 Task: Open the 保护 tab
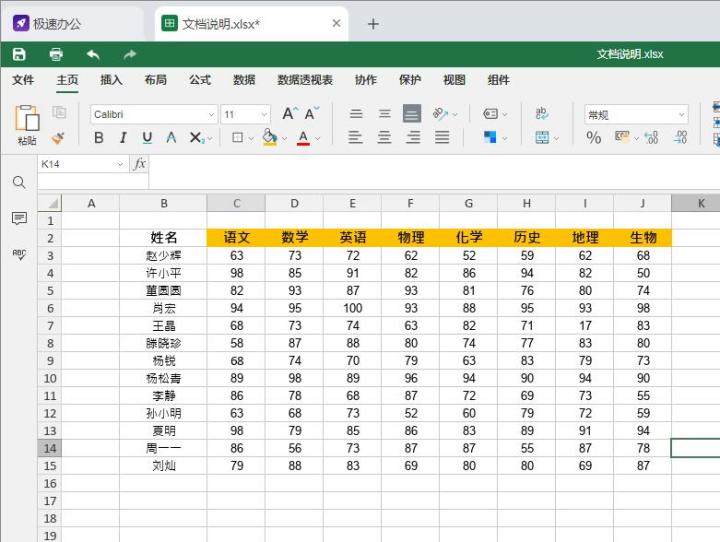click(x=410, y=80)
